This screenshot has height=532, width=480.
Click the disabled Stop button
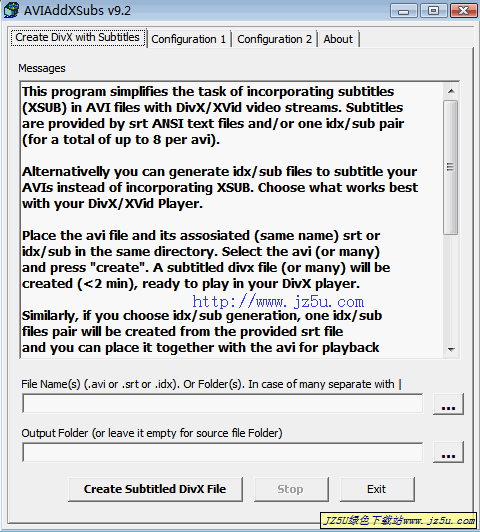pos(291,489)
